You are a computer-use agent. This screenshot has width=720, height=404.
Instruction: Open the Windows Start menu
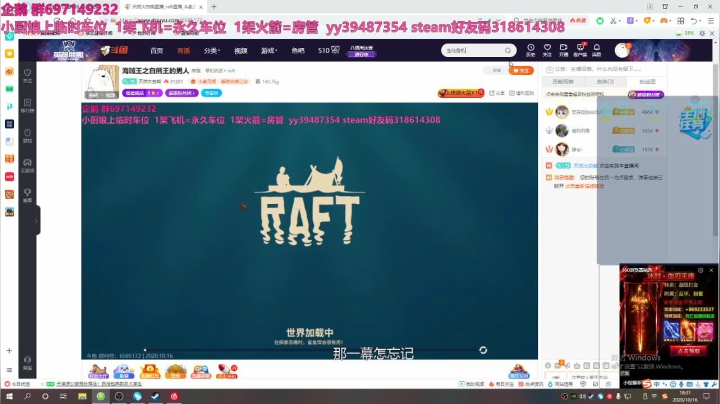[x=9, y=396]
